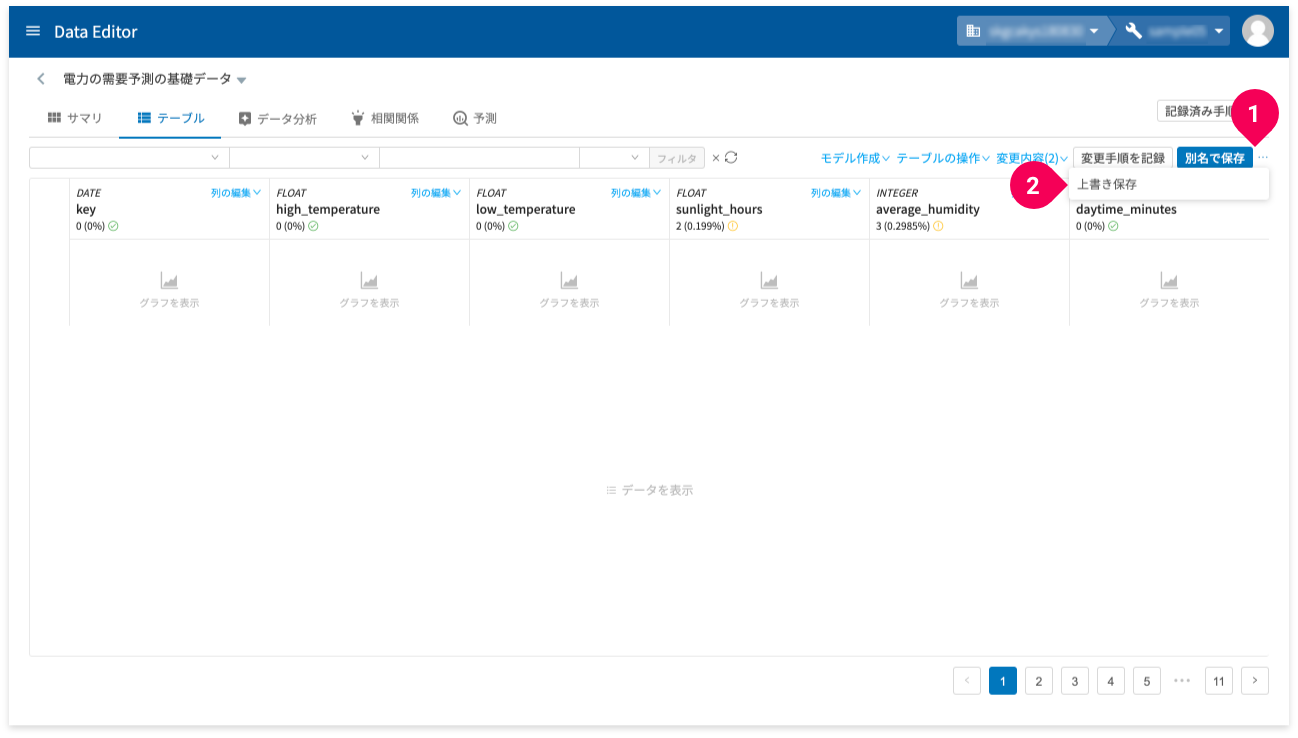Open the first filter column dropdown
The width and height of the screenshot is (1298, 738).
(x=129, y=158)
